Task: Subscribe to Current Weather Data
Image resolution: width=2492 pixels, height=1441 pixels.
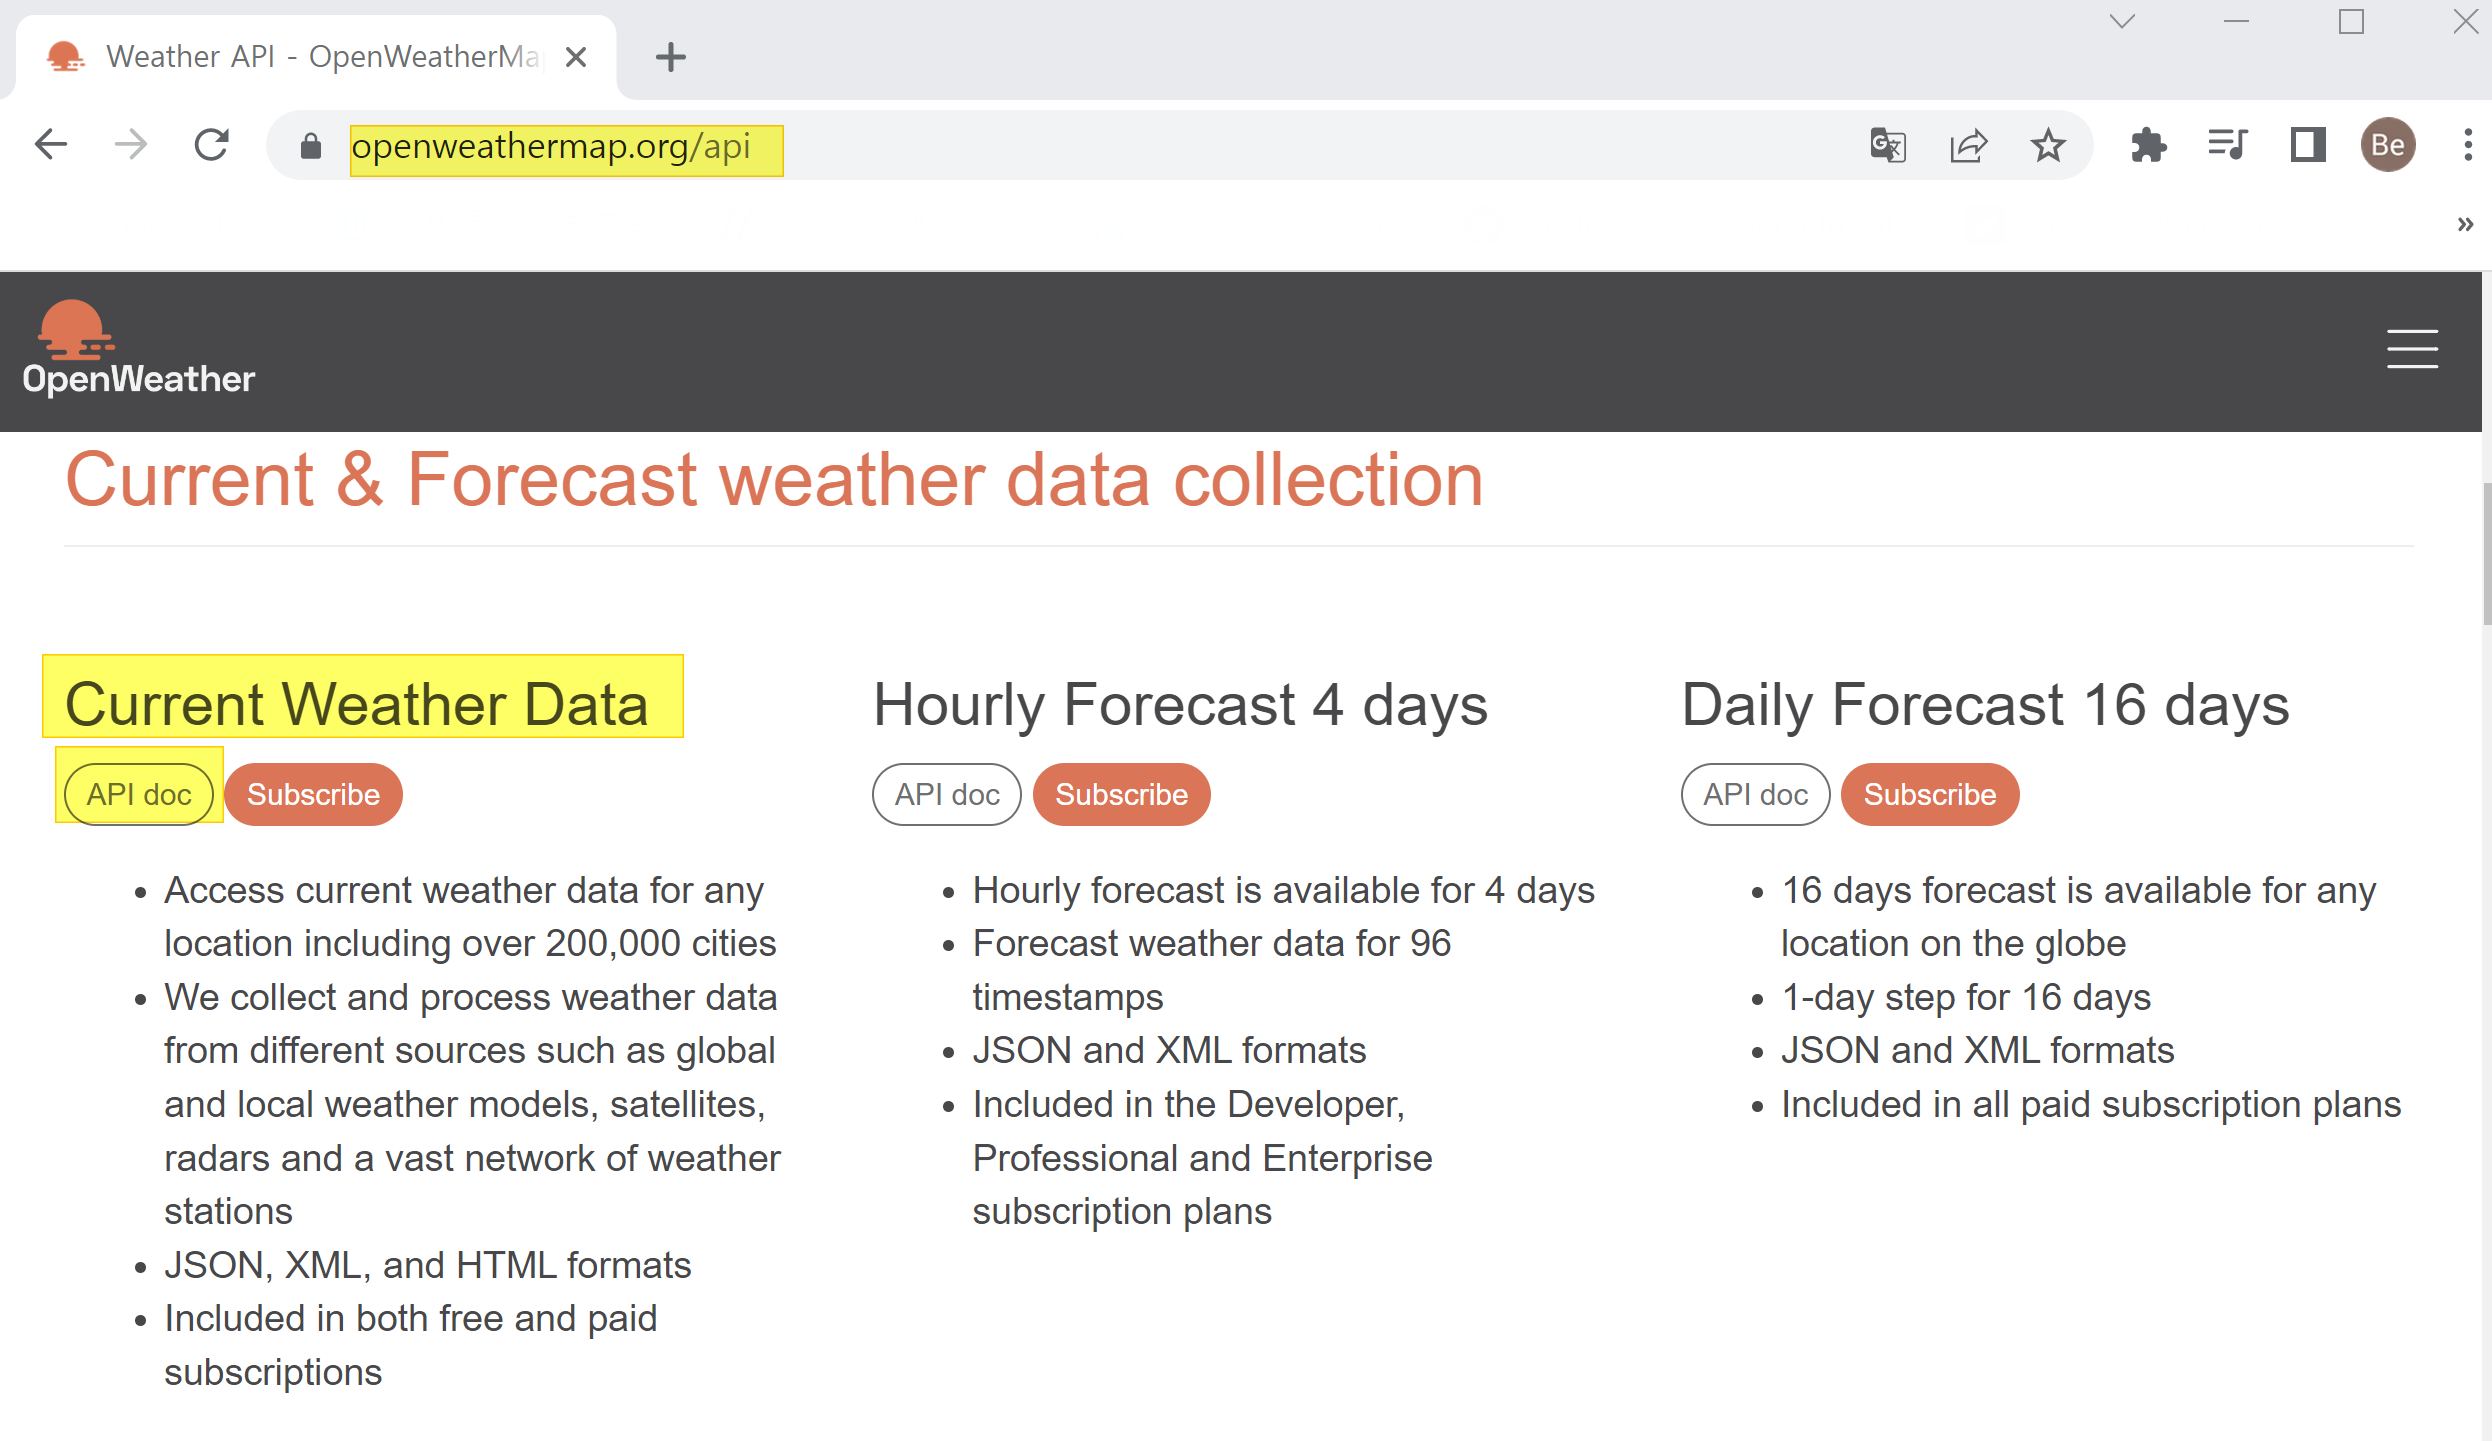Action: coord(313,794)
